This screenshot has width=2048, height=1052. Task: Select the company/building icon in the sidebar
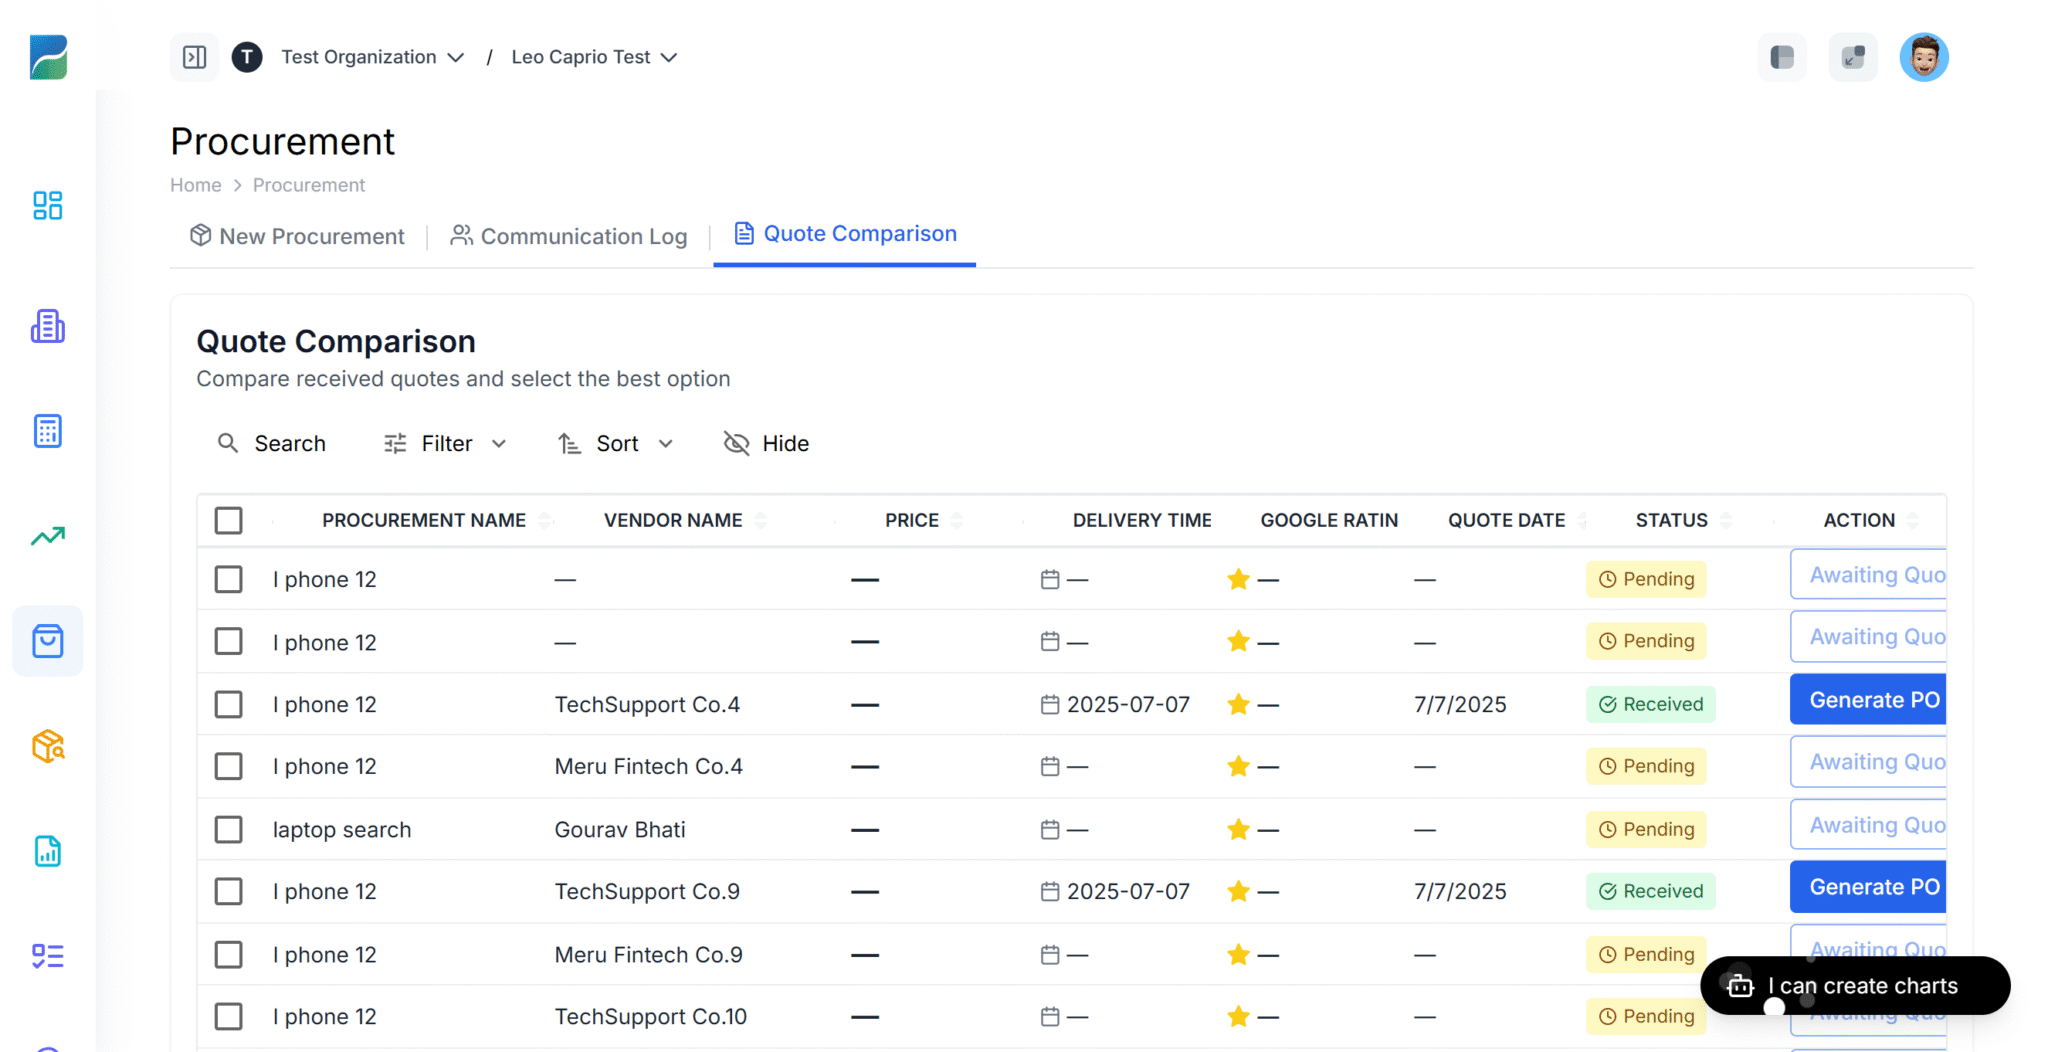point(47,326)
